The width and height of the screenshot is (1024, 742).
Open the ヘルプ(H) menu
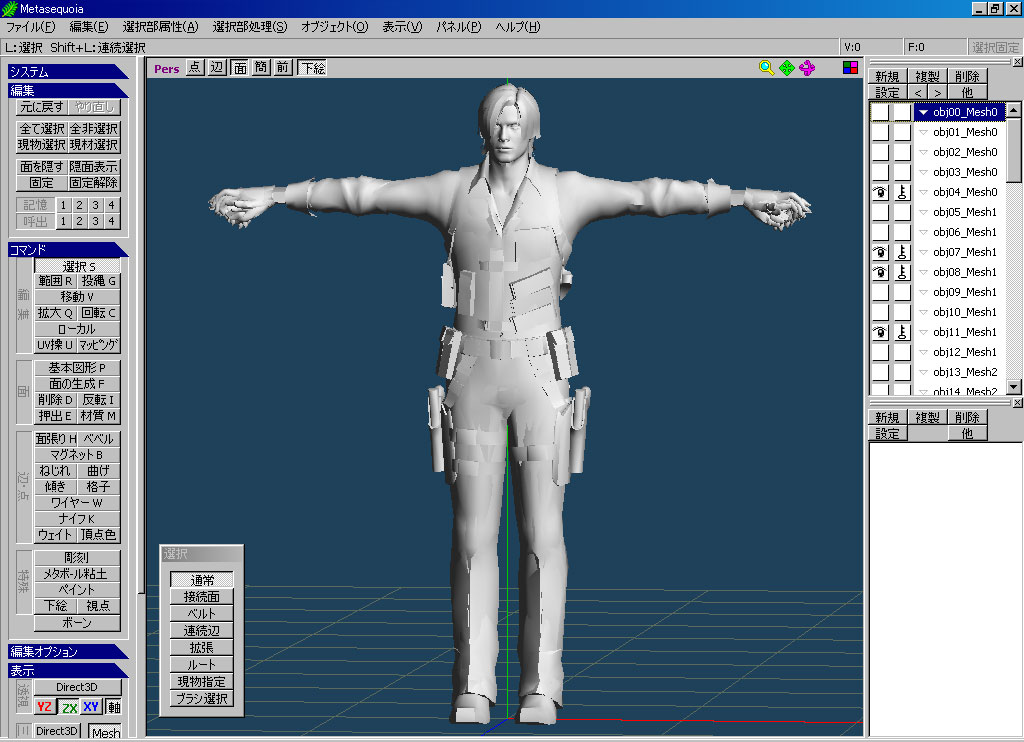(x=518, y=27)
